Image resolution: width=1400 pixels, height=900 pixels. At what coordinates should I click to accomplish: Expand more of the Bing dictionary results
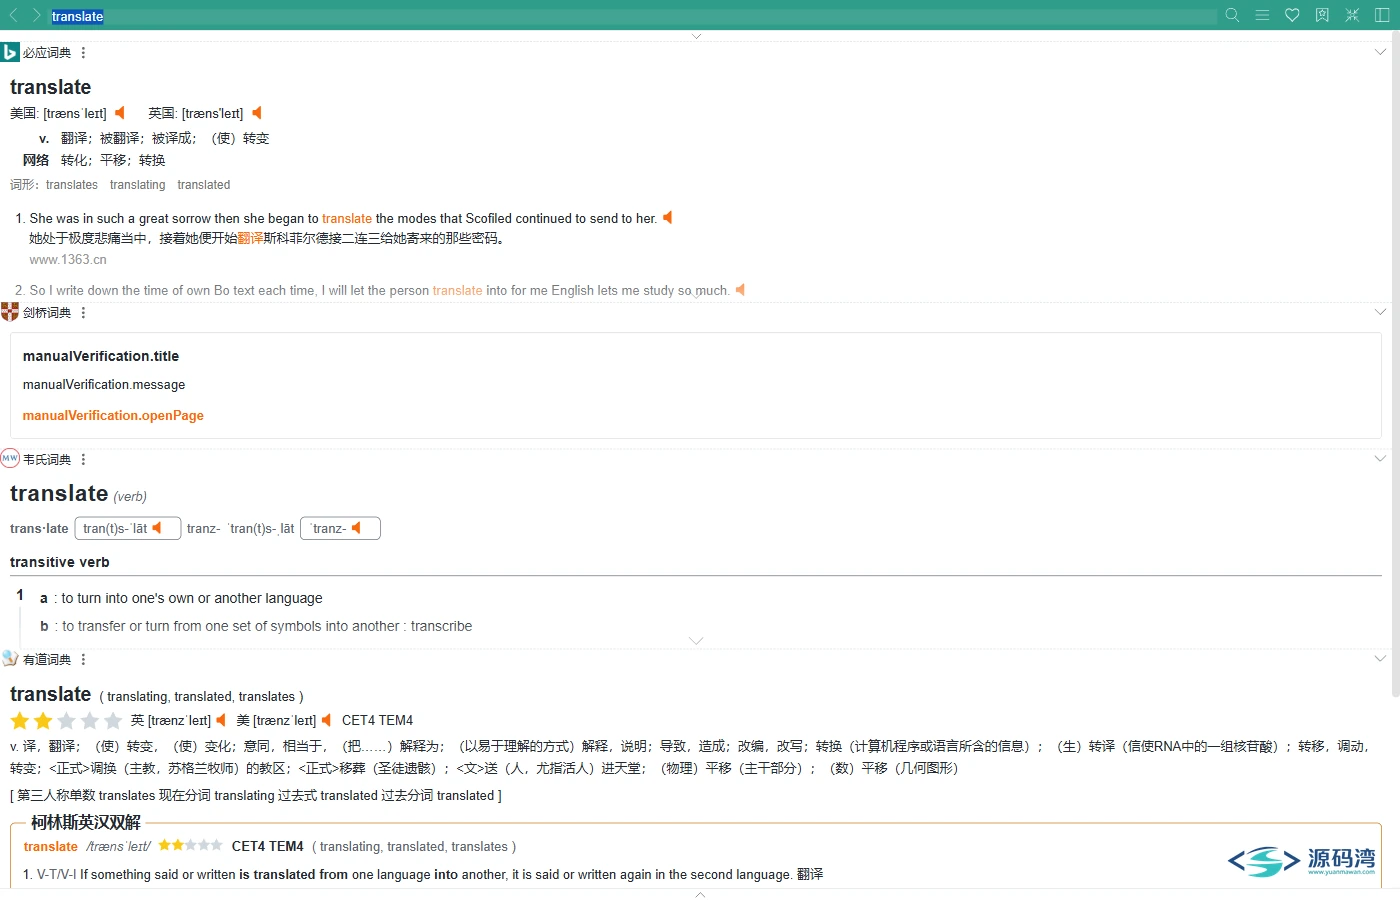pyautogui.click(x=697, y=296)
